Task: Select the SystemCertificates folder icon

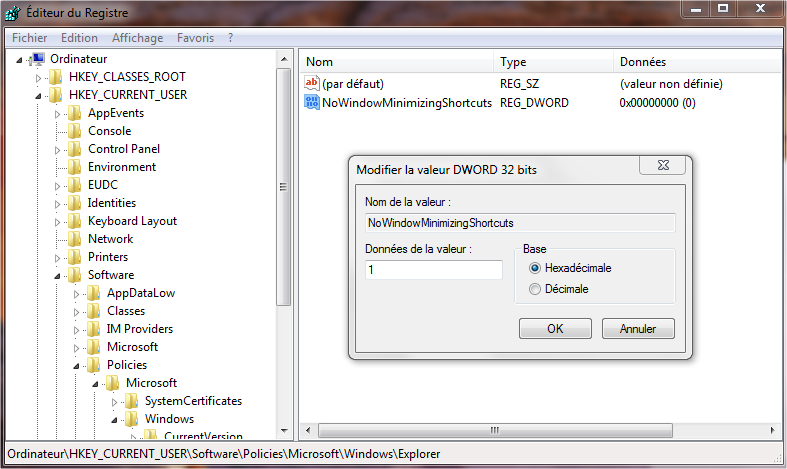Action: tap(132, 401)
